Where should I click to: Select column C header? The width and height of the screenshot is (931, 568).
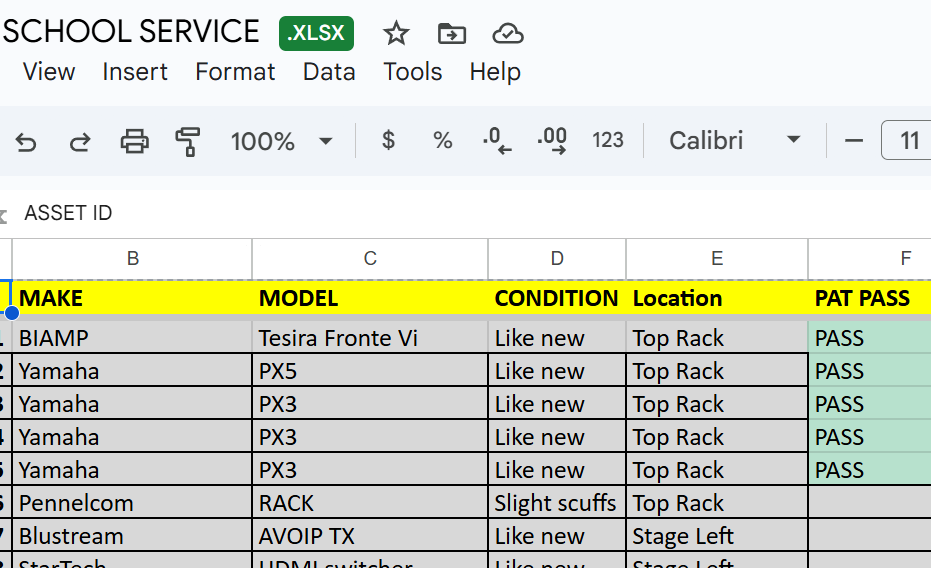point(370,259)
